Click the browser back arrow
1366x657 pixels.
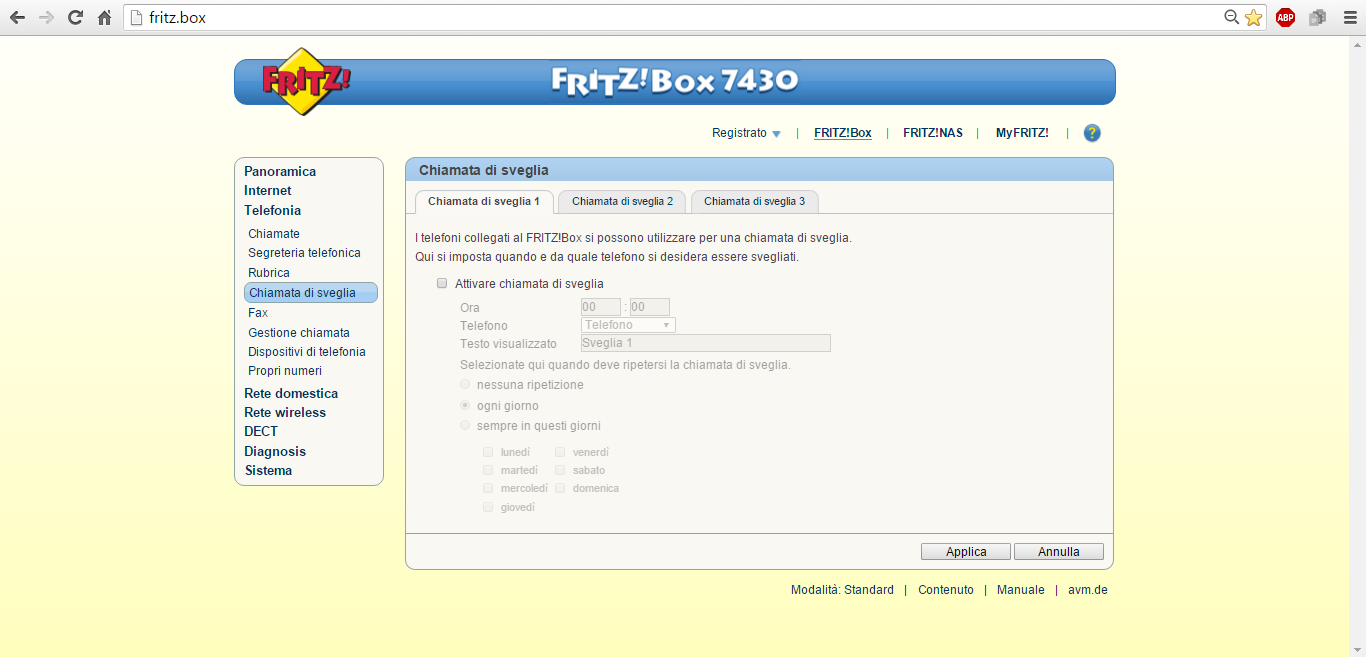[17, 17]
